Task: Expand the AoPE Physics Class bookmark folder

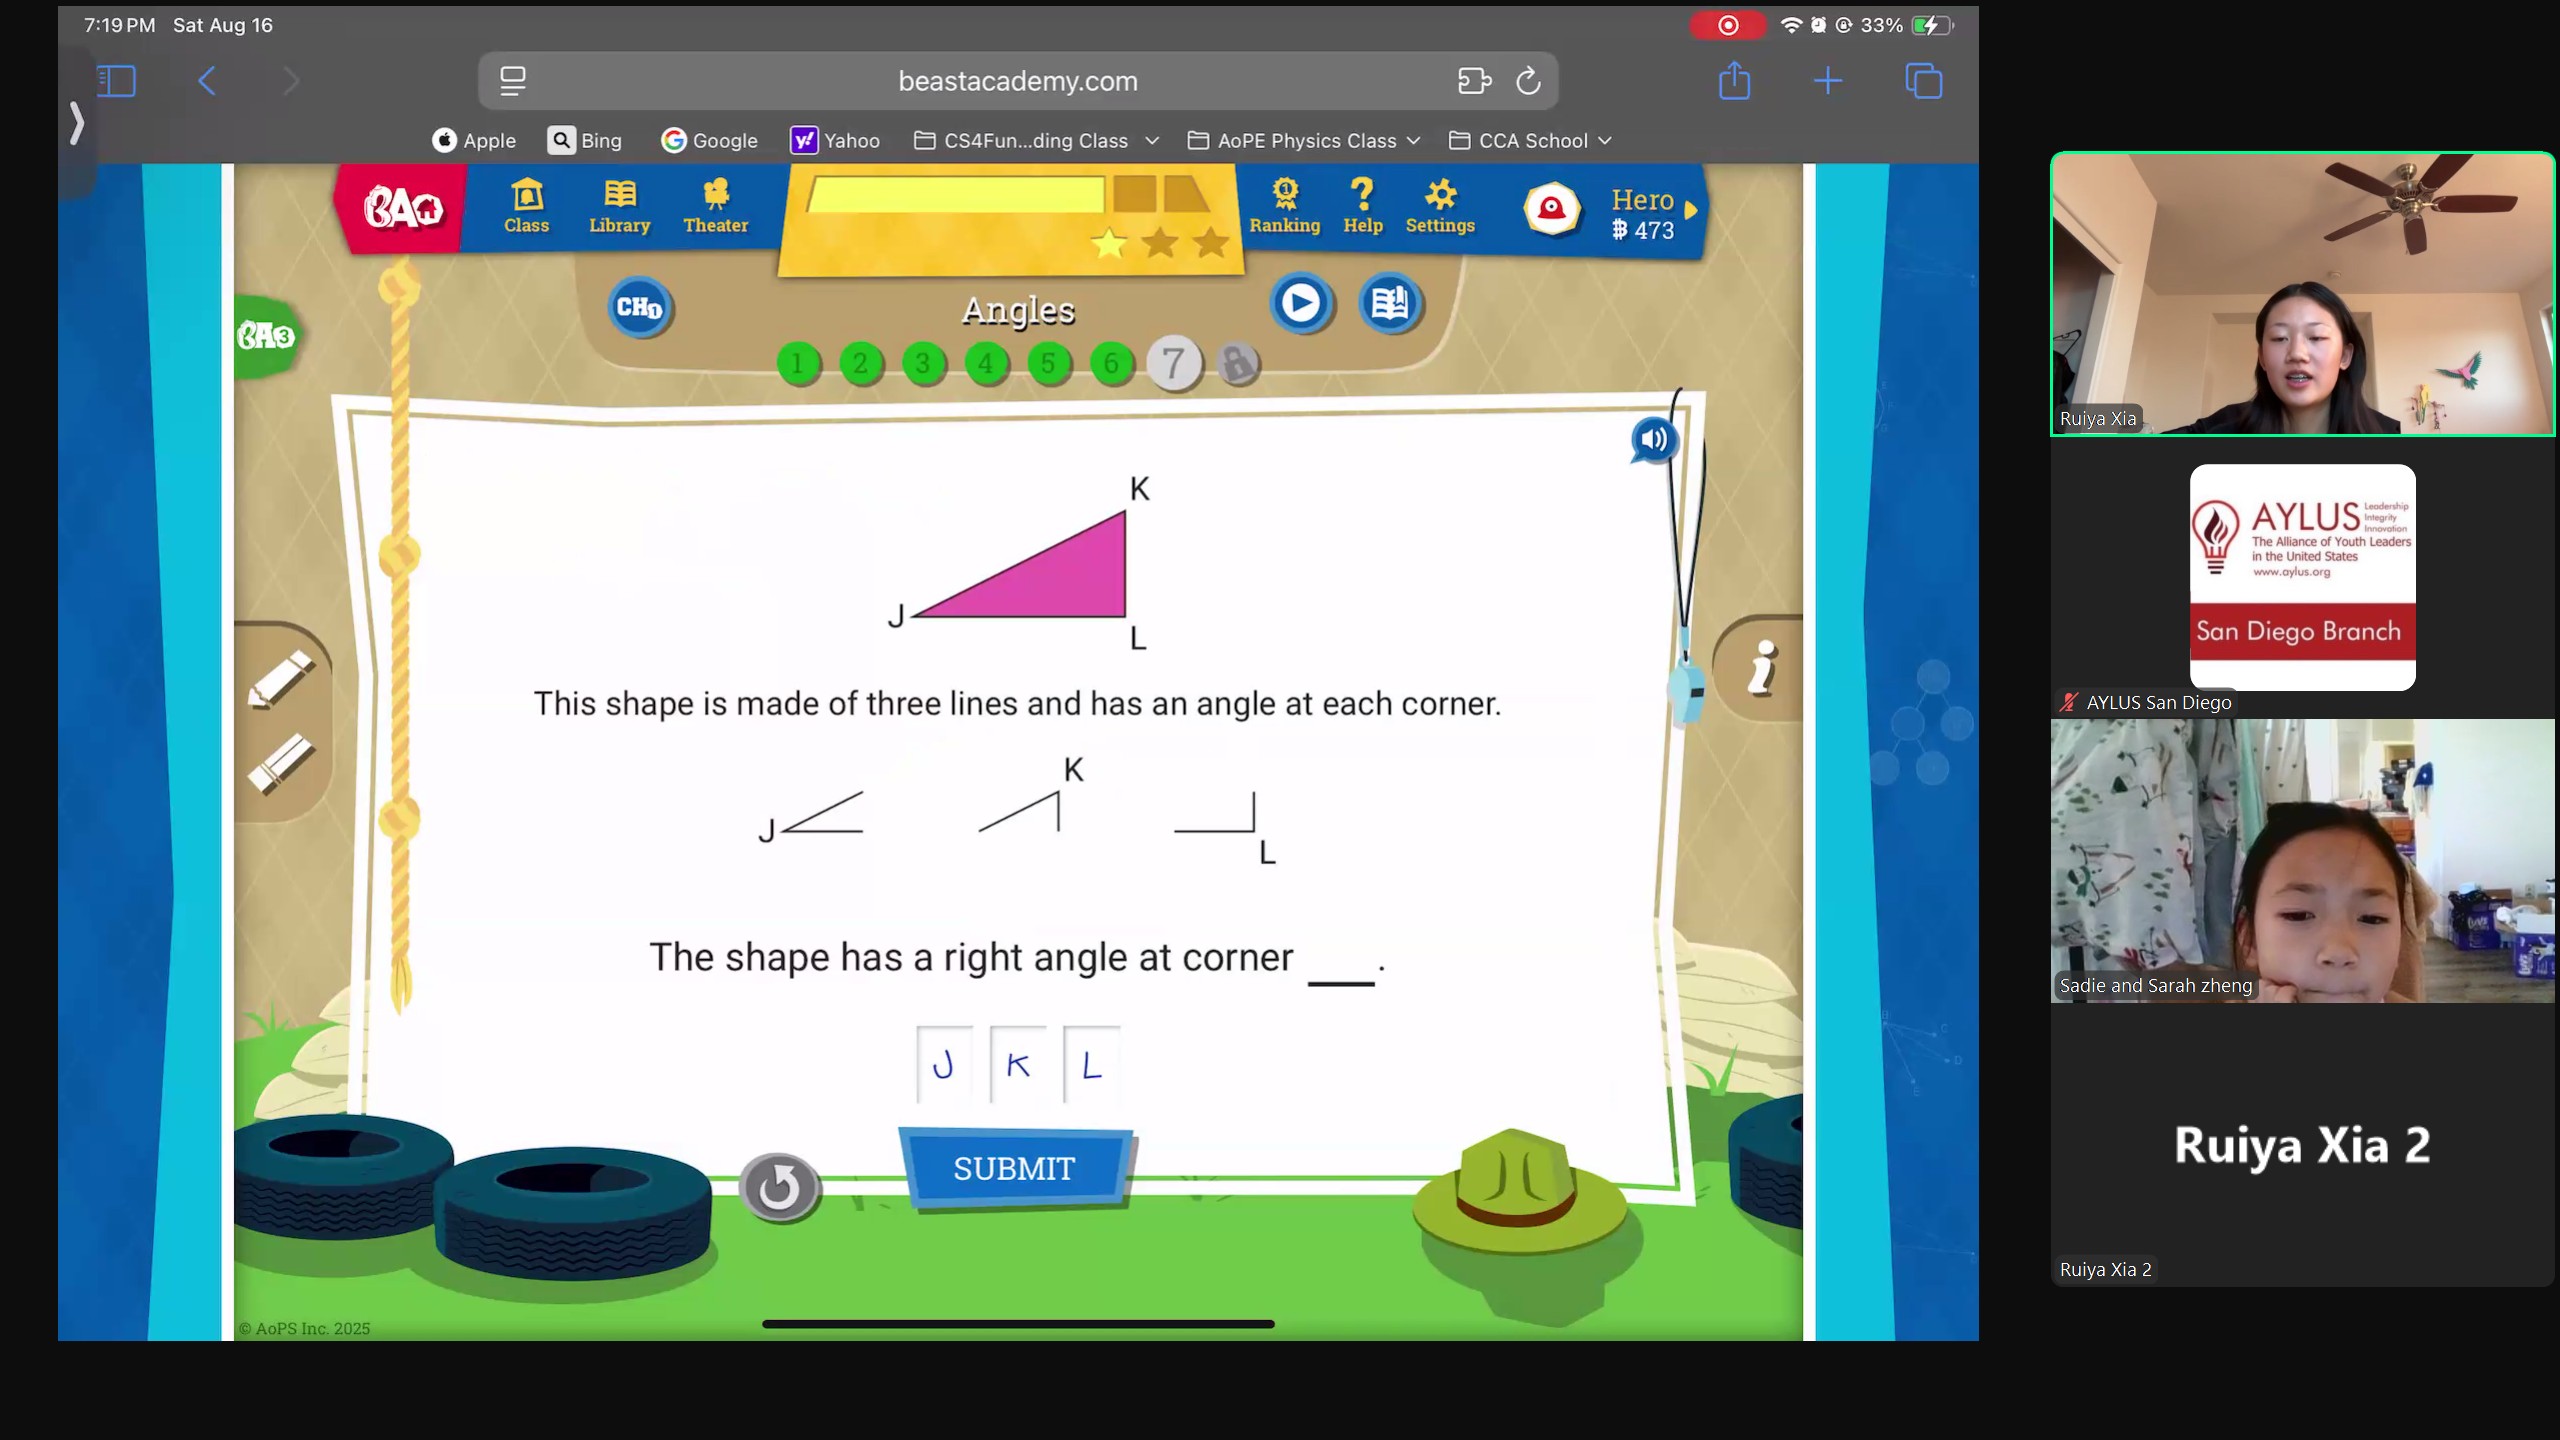Action: click(x=1305, y=141)
